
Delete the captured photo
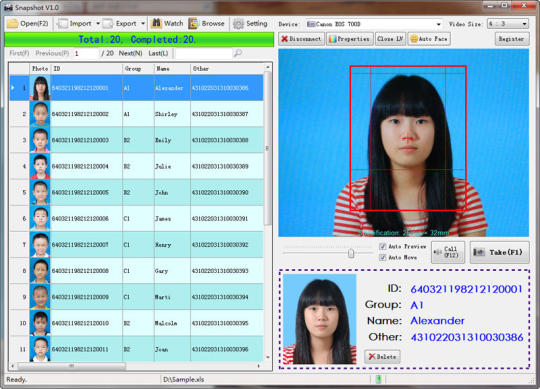(x=382, y=357)
